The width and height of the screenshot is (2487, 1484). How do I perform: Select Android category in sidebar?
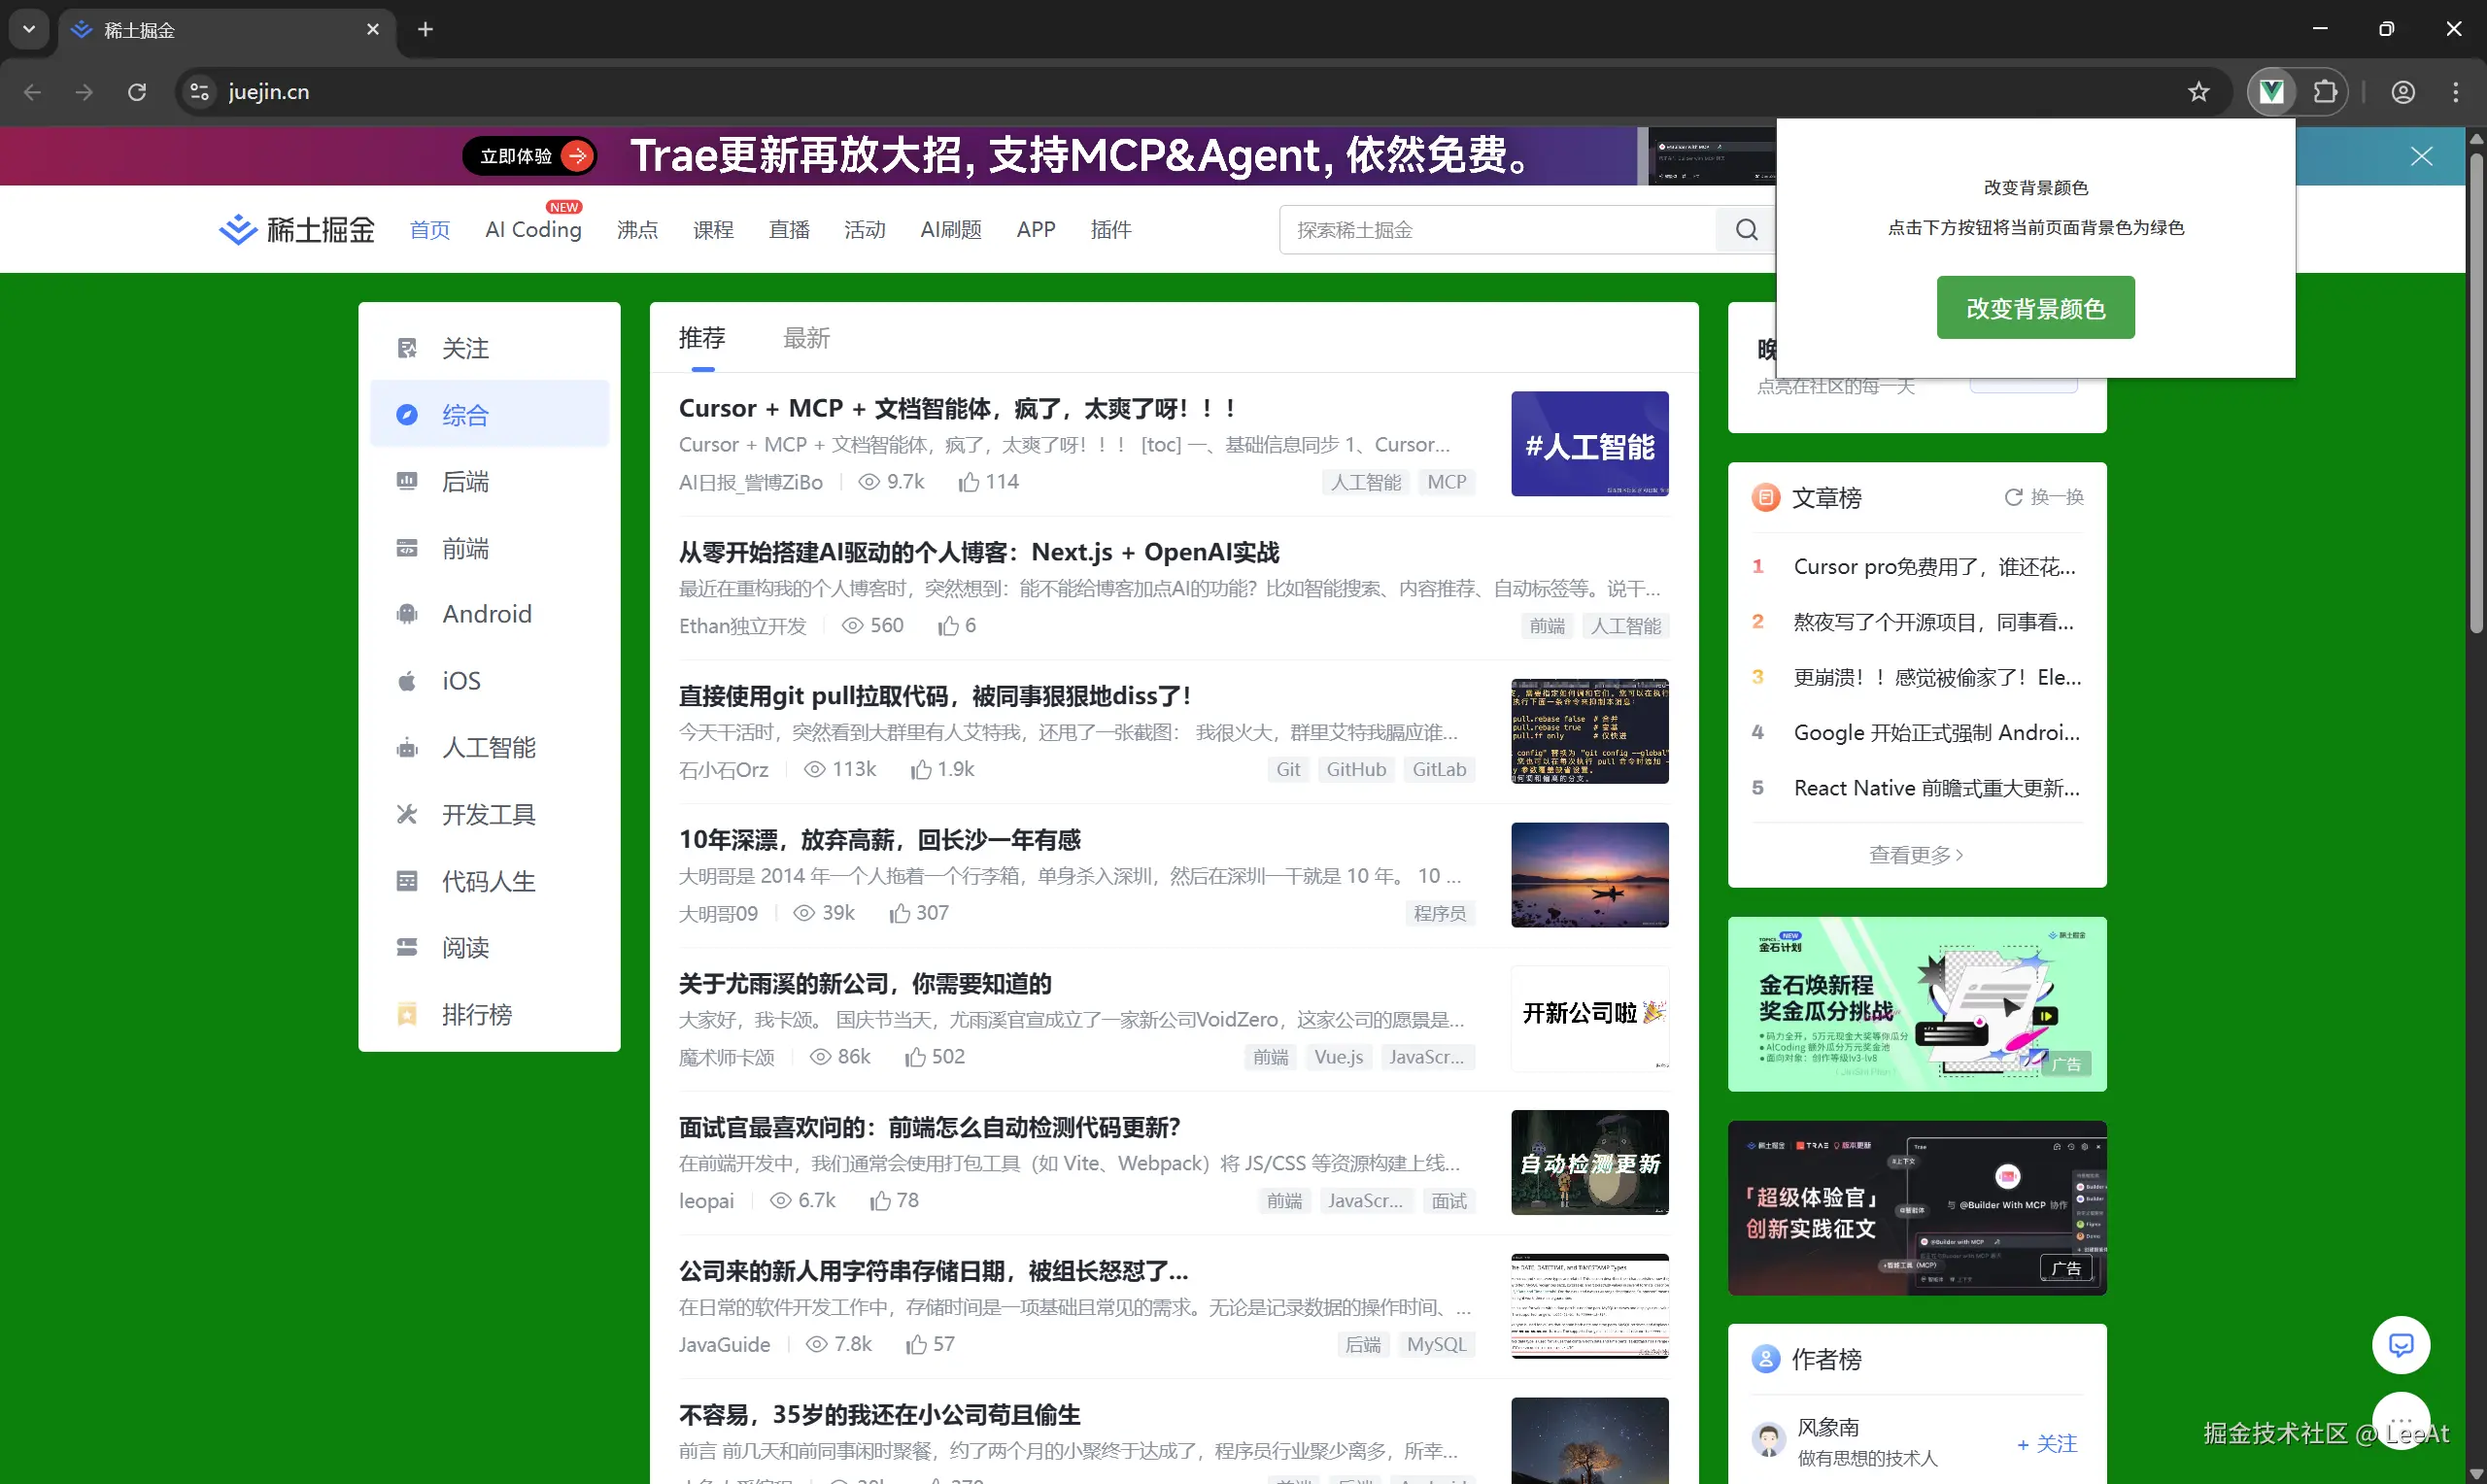(489, 614)
